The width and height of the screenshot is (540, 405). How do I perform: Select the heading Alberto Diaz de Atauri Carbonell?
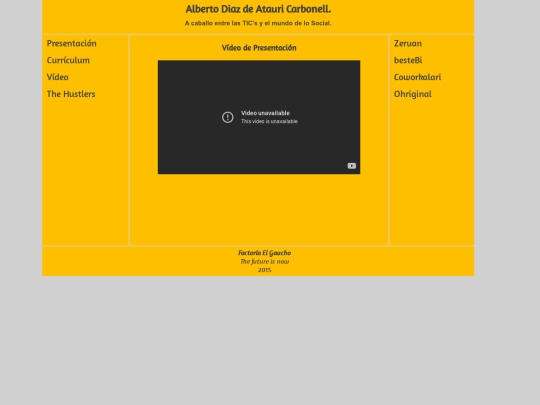point(258,9)
